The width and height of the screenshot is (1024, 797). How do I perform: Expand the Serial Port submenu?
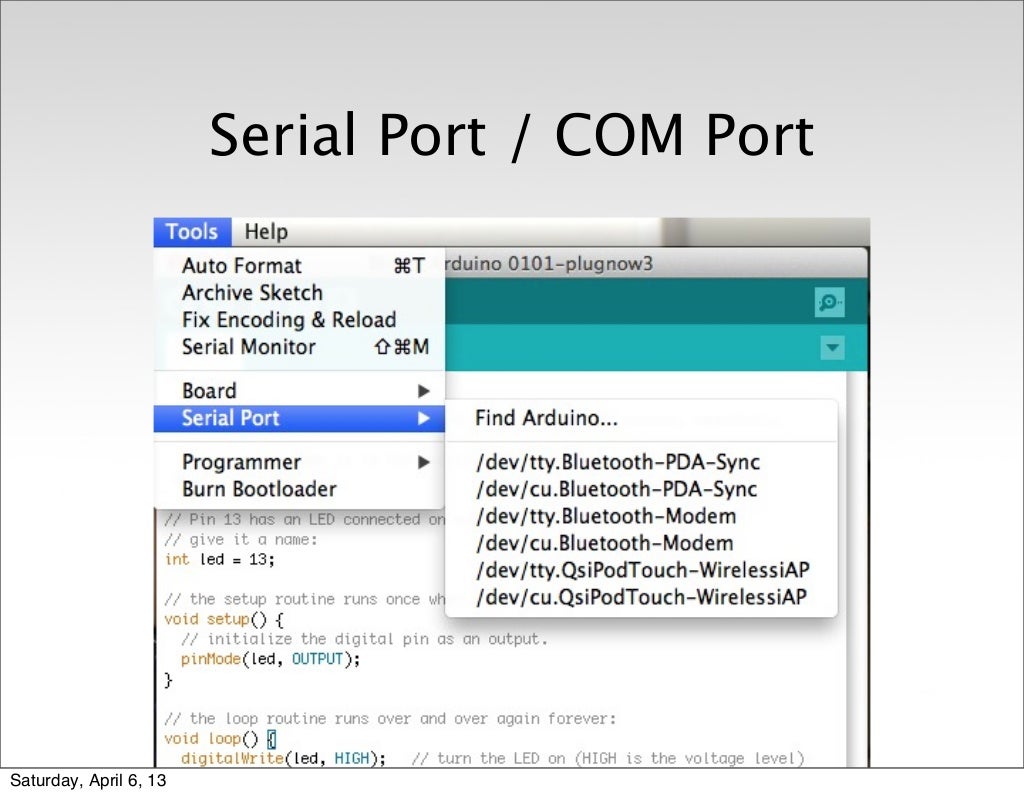(x=299, y=418)
